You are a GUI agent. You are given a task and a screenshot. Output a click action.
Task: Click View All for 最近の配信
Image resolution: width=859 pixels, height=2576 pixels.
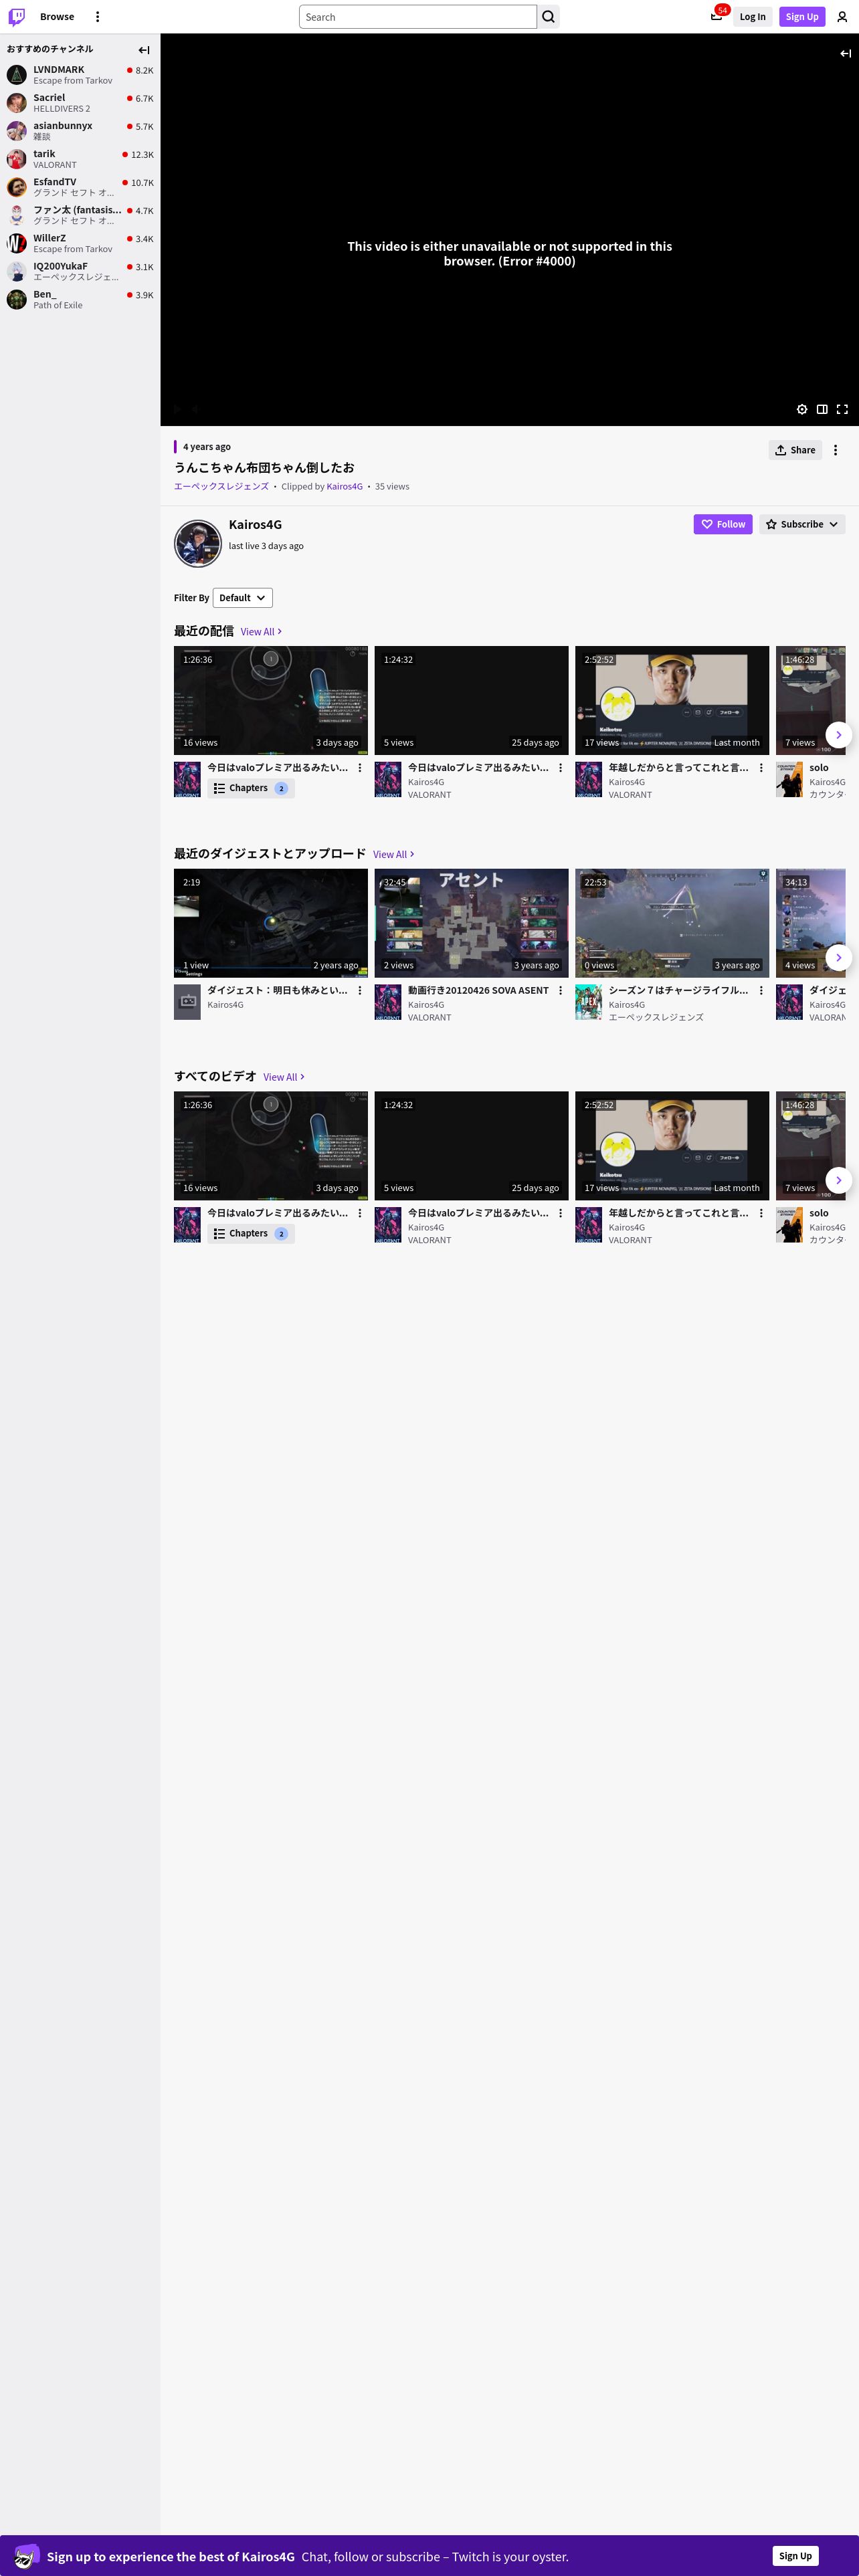click(261, 632)
